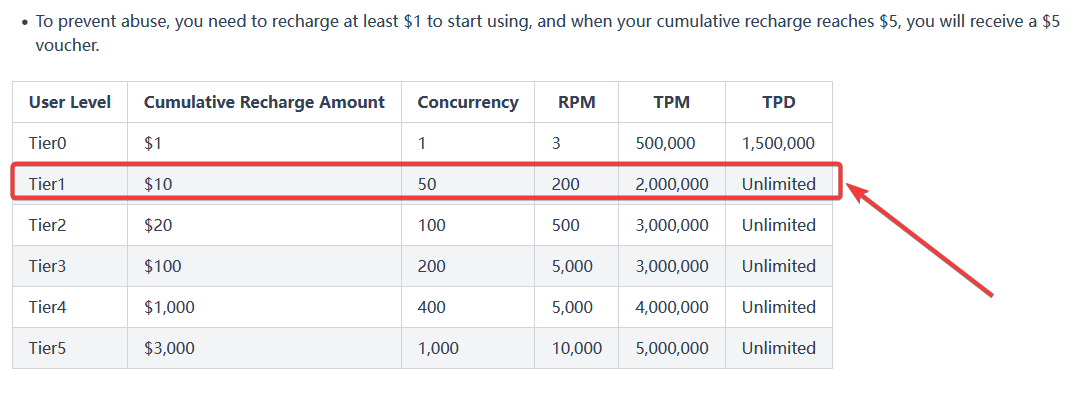Click the Concurrency column header
This screenshot has width=1079, height=407.
[x=468, y=102]
